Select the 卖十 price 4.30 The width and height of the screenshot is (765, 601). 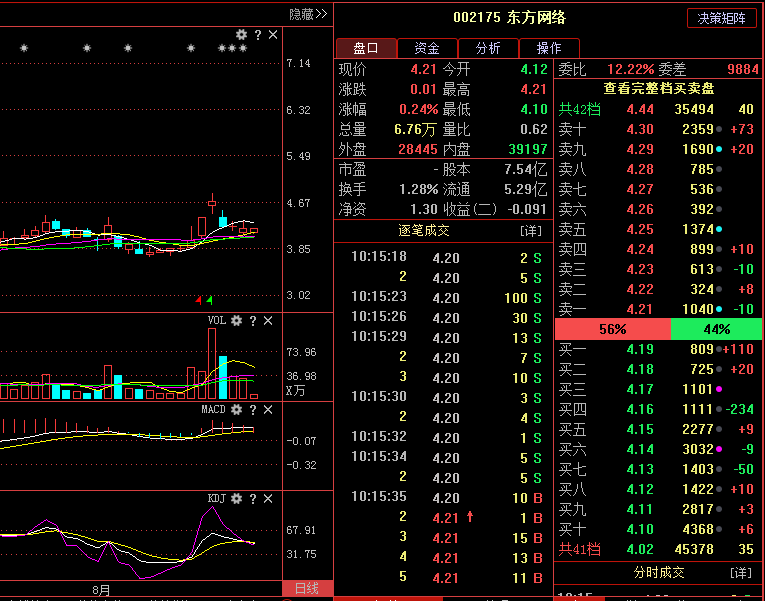640,129
